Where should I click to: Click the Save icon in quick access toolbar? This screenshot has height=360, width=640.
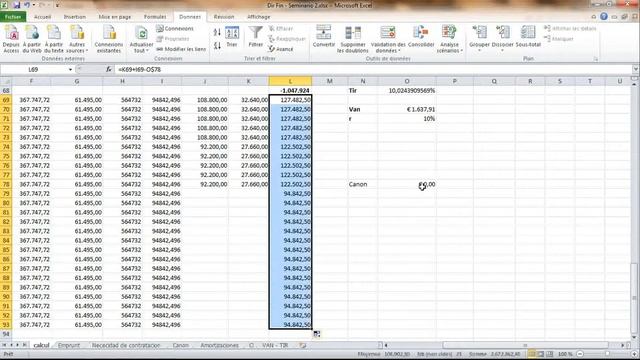point(17,5)
